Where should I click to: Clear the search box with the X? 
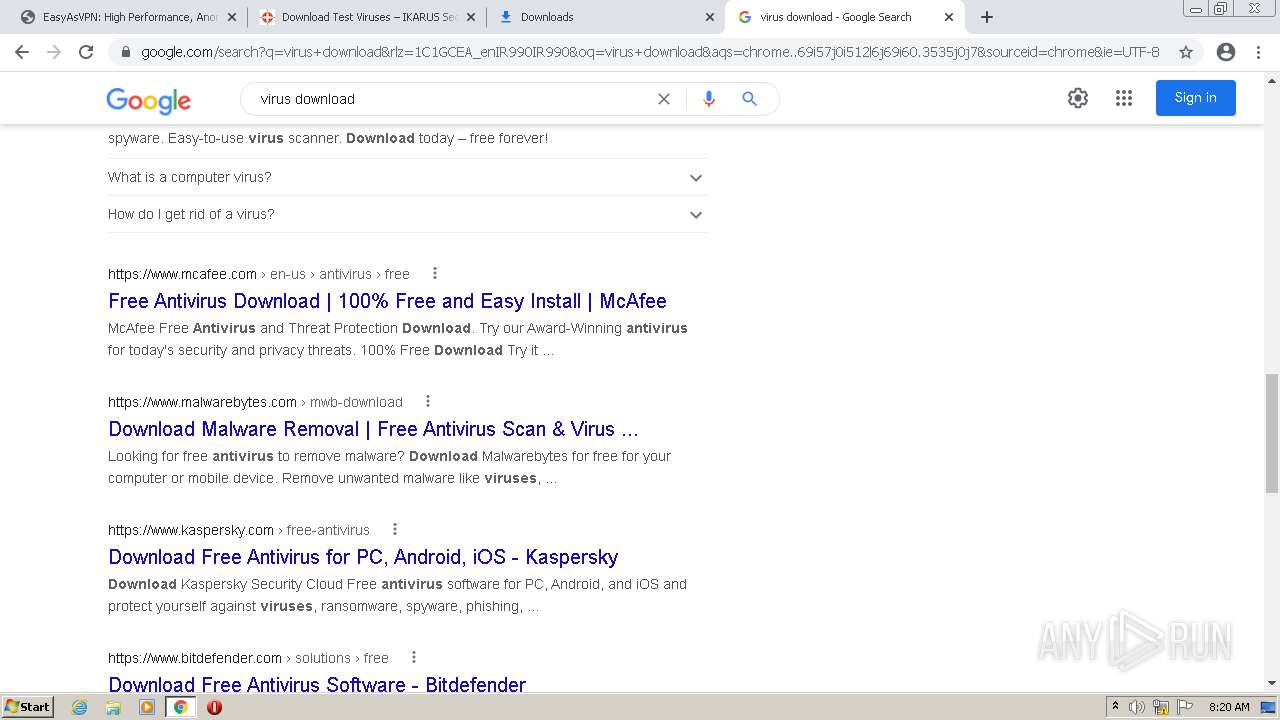click(x=664, y=99)
